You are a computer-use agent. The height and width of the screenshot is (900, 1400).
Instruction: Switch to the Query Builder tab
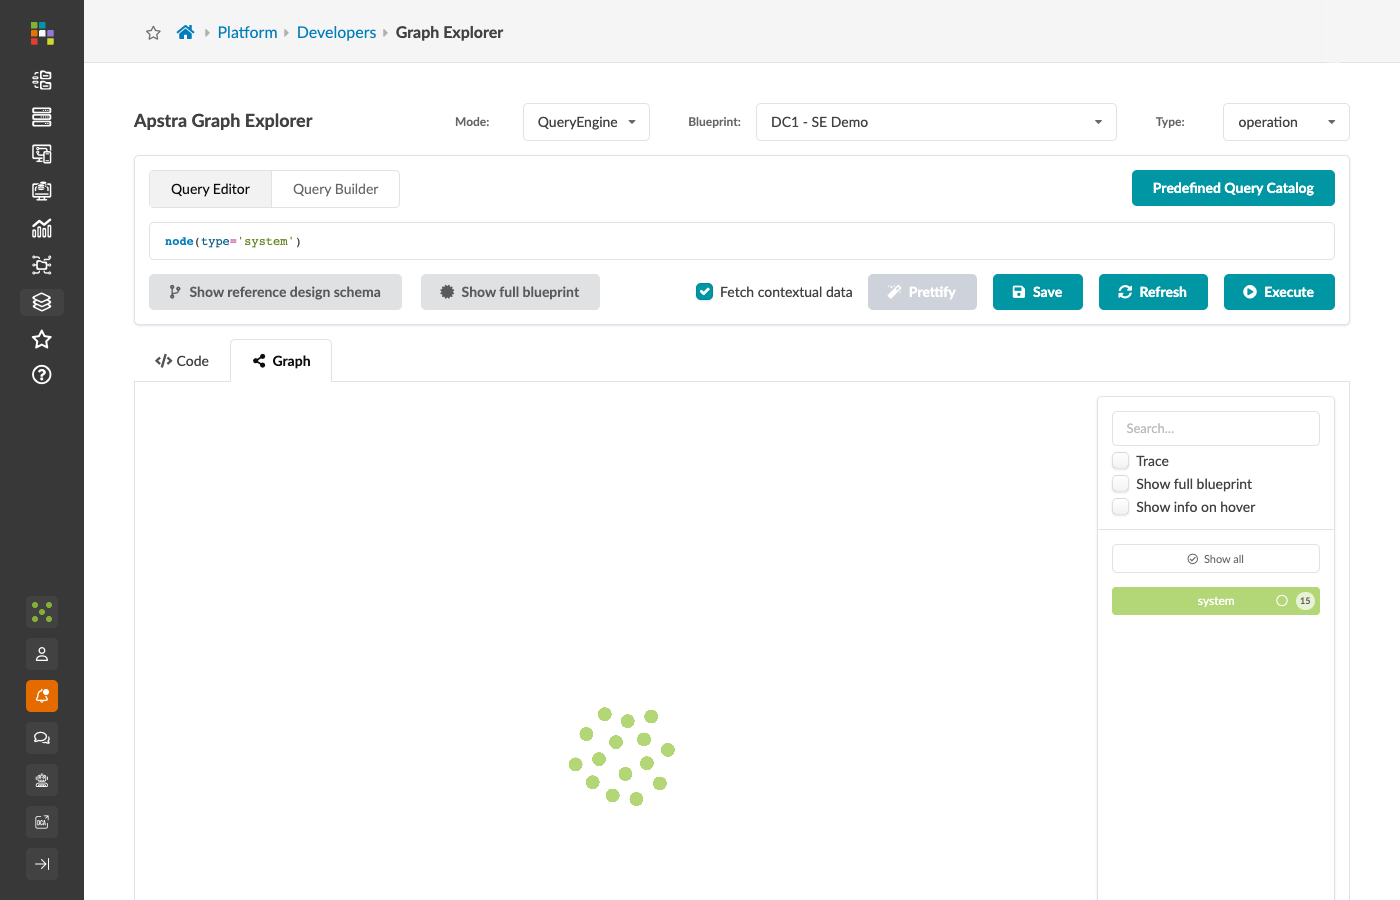coord(335,189)
